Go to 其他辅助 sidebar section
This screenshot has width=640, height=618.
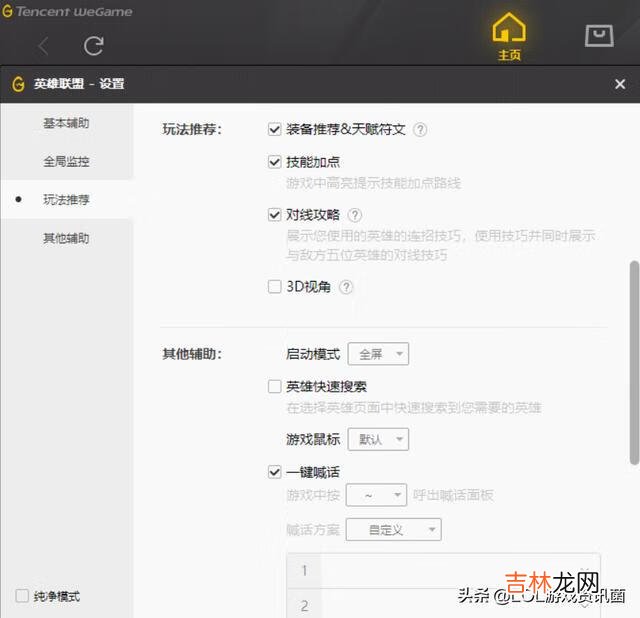(66, 238)
